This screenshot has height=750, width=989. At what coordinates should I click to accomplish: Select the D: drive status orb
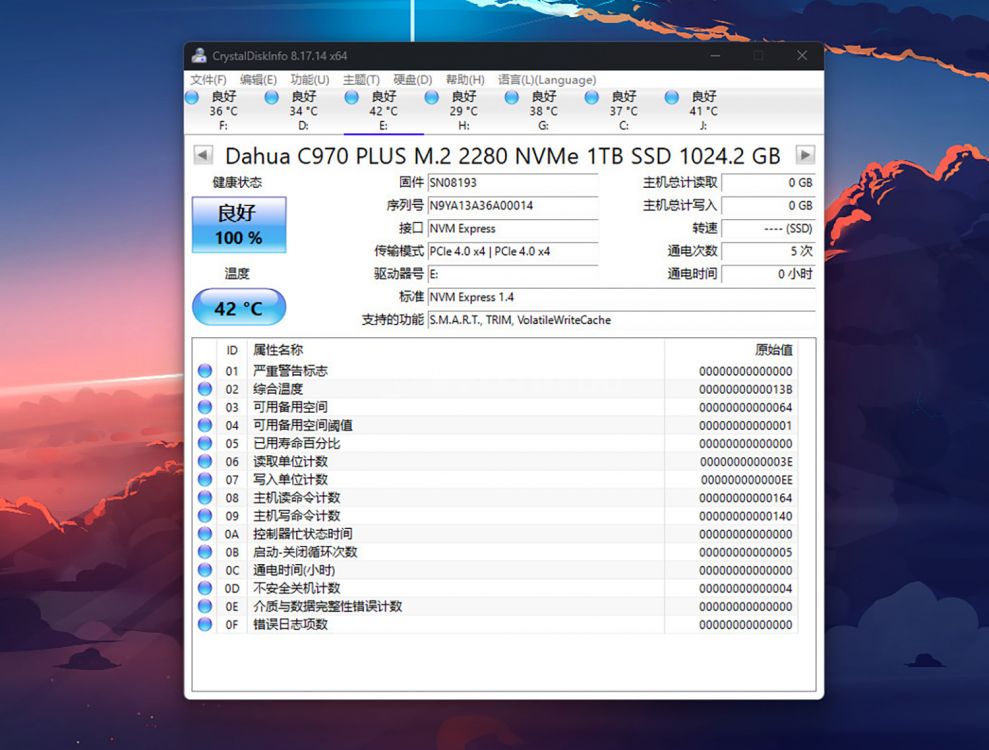[272, 97]
